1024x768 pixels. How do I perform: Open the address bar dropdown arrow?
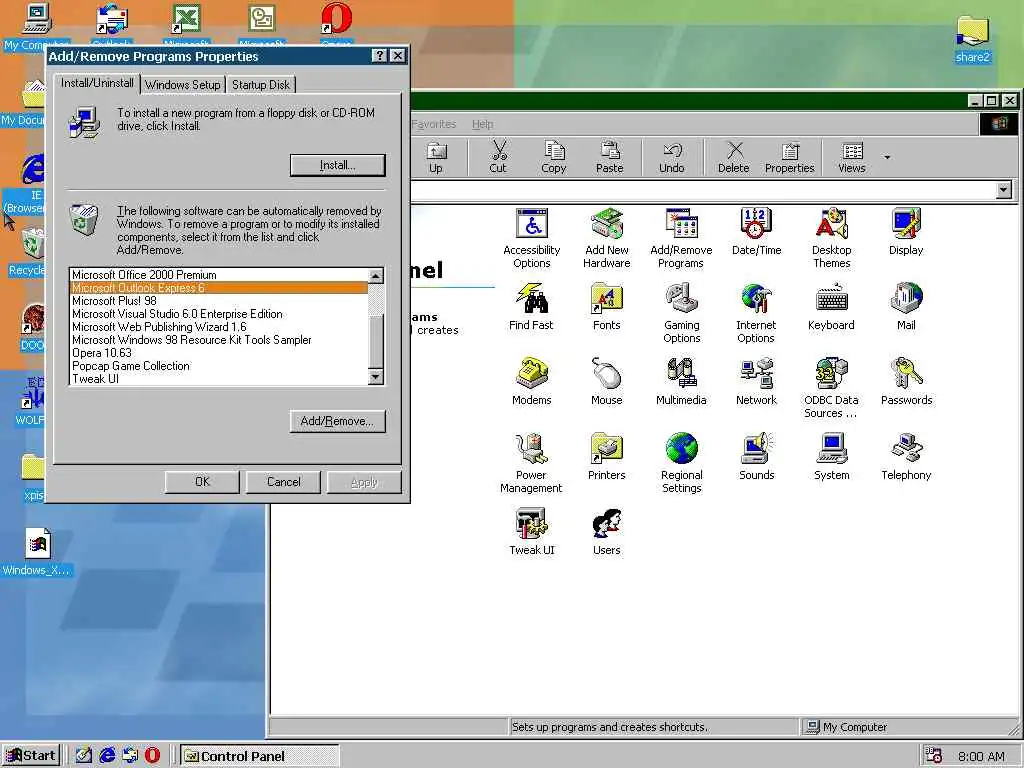[1004, 190]
